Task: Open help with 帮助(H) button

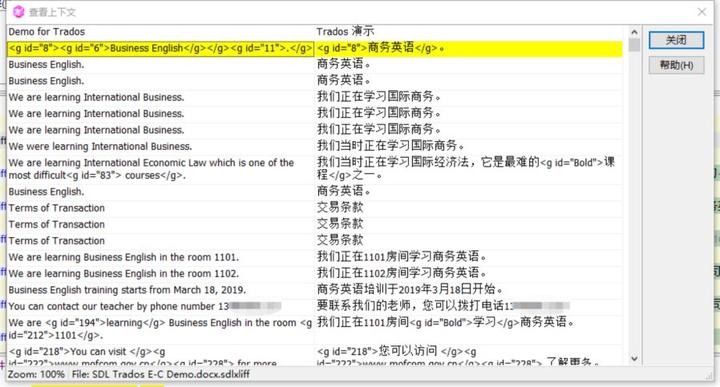Action: point(676,65)
